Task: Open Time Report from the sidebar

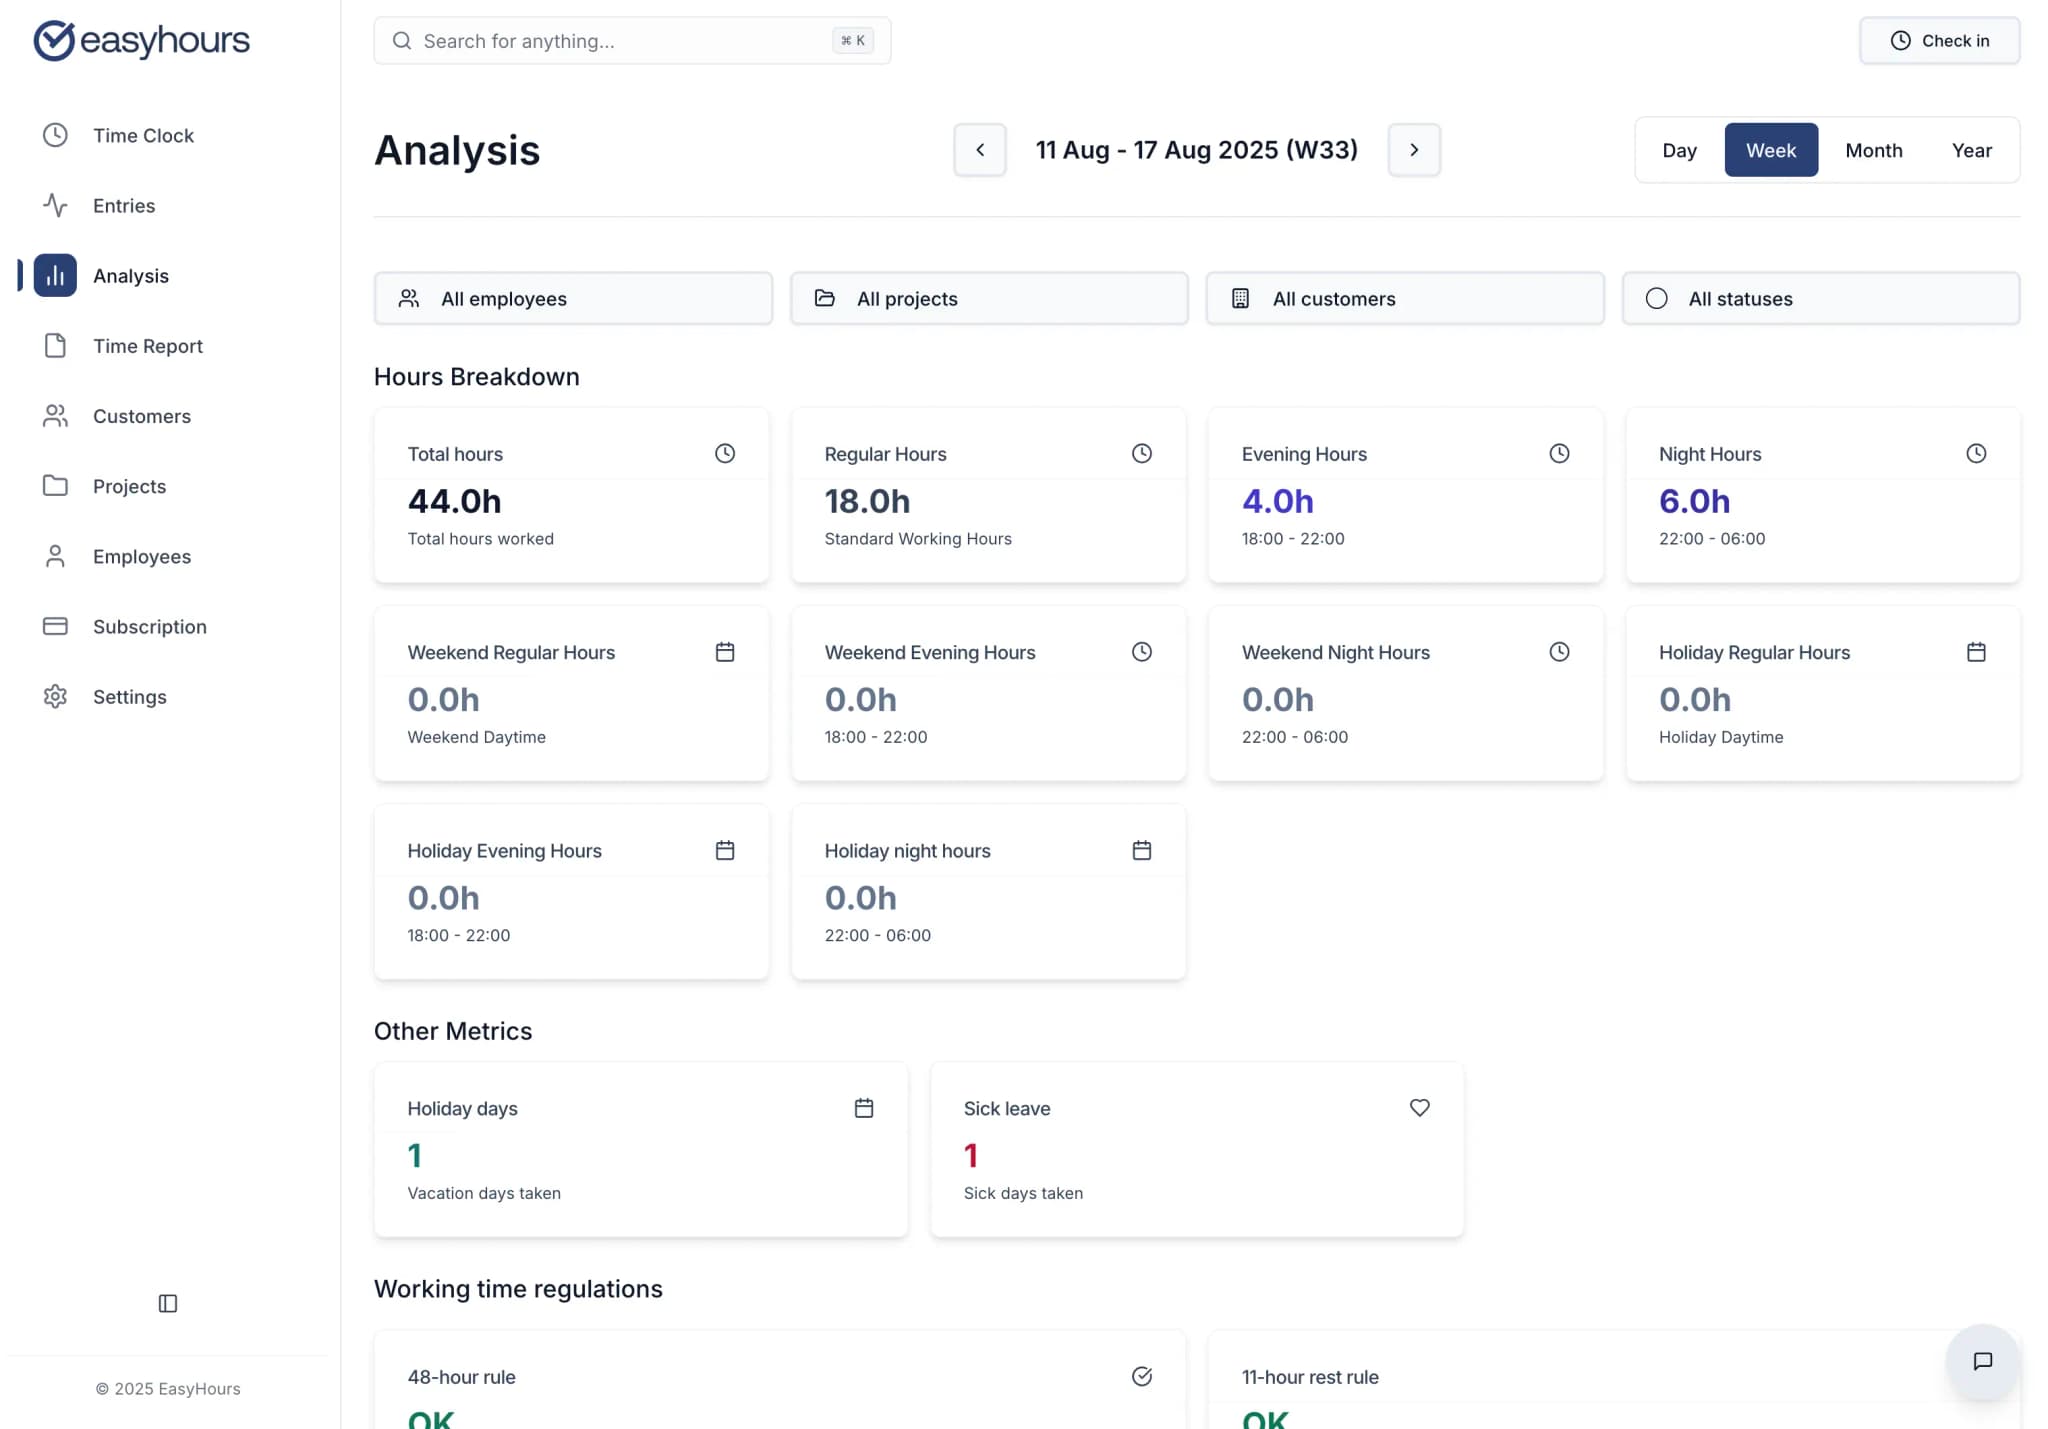Action: (x=147, y=345)
